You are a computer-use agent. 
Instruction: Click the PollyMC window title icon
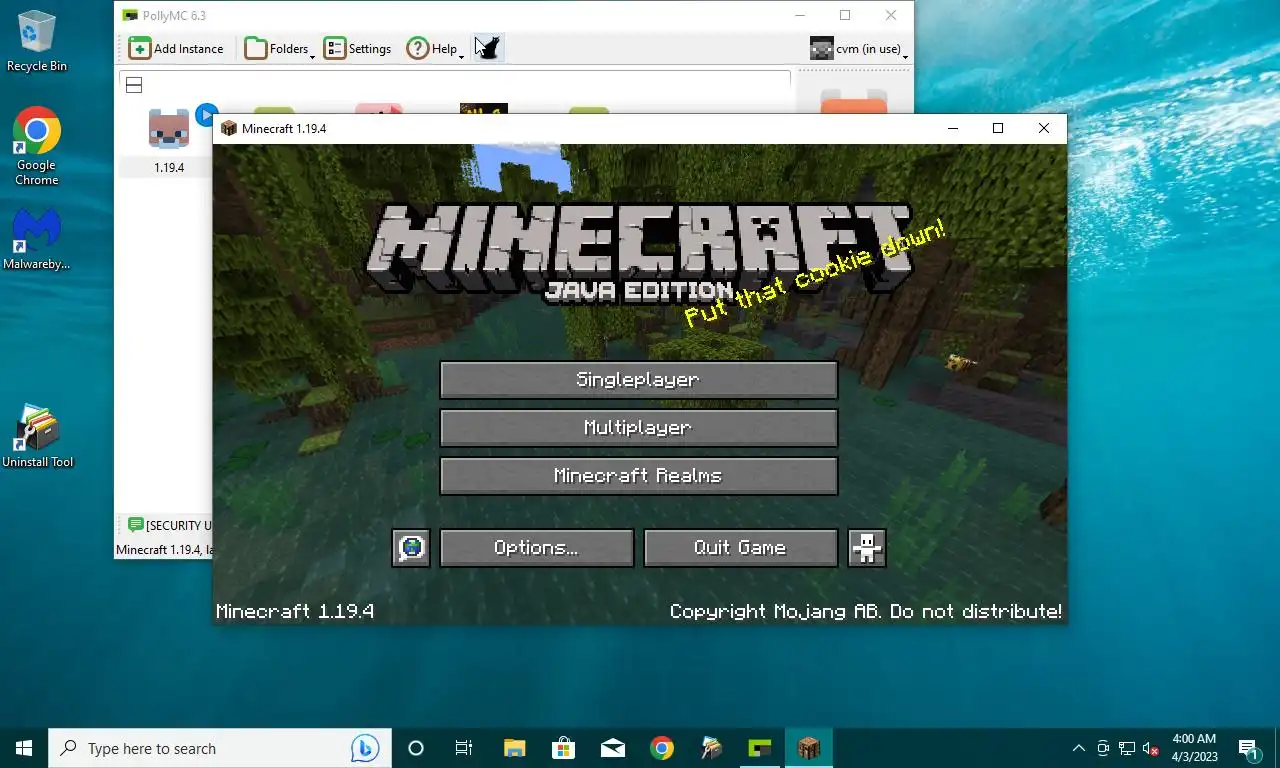[x=130, y=16]
